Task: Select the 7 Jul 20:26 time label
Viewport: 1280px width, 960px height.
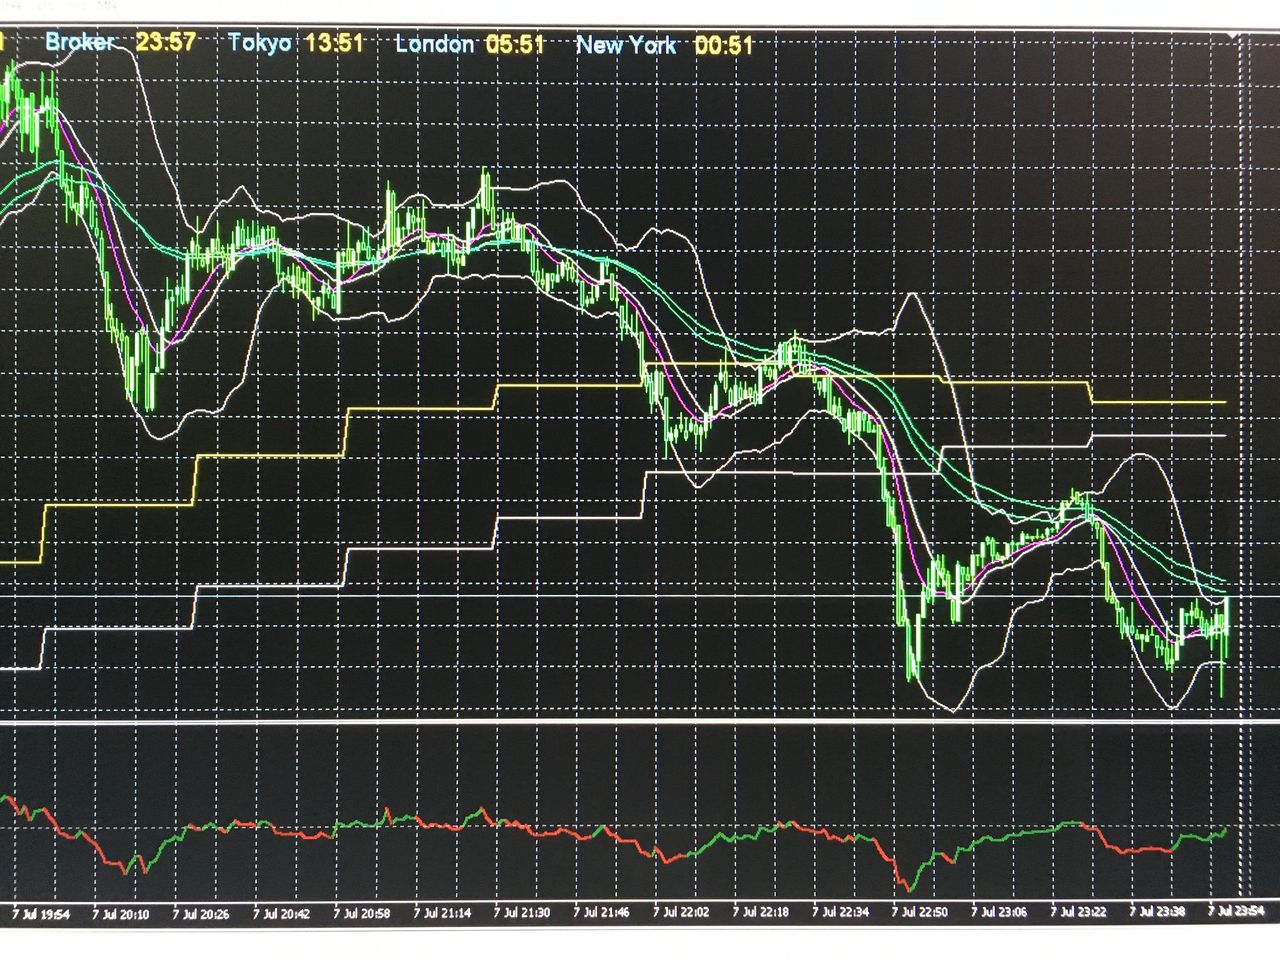Action: (x=200, y=913)
